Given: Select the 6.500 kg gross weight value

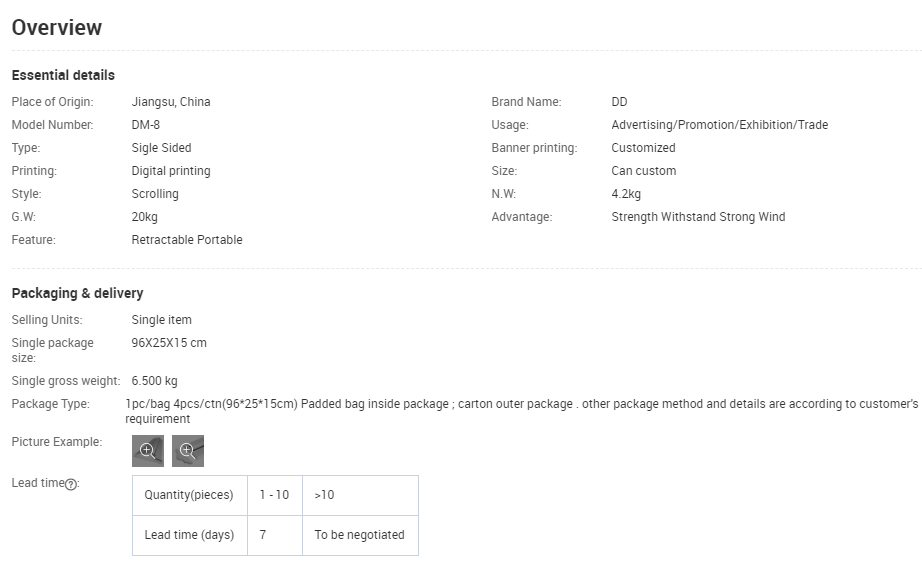Looking at the screenshot, I should coord(155,381).
